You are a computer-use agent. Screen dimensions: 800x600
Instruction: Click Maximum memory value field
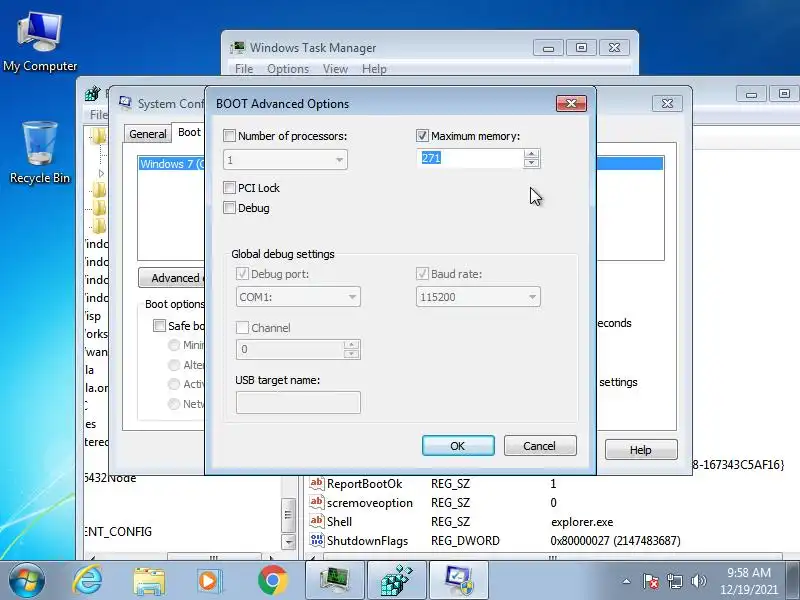click(x=470, y=159)
